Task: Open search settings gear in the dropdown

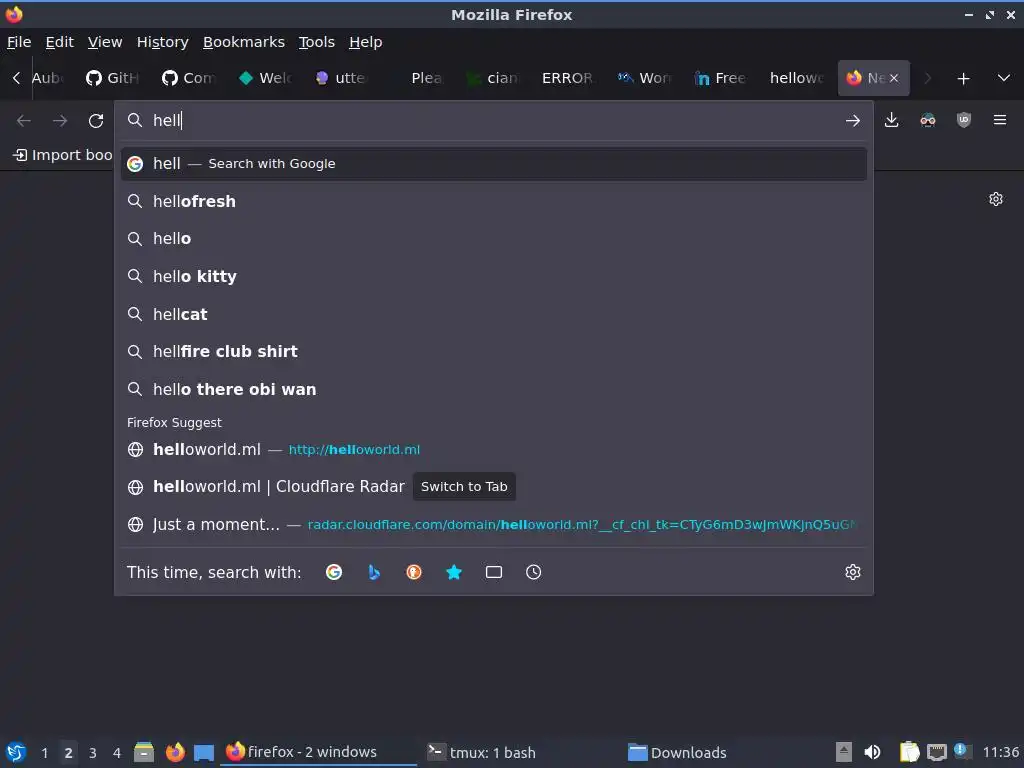Action: coord(853,572)
